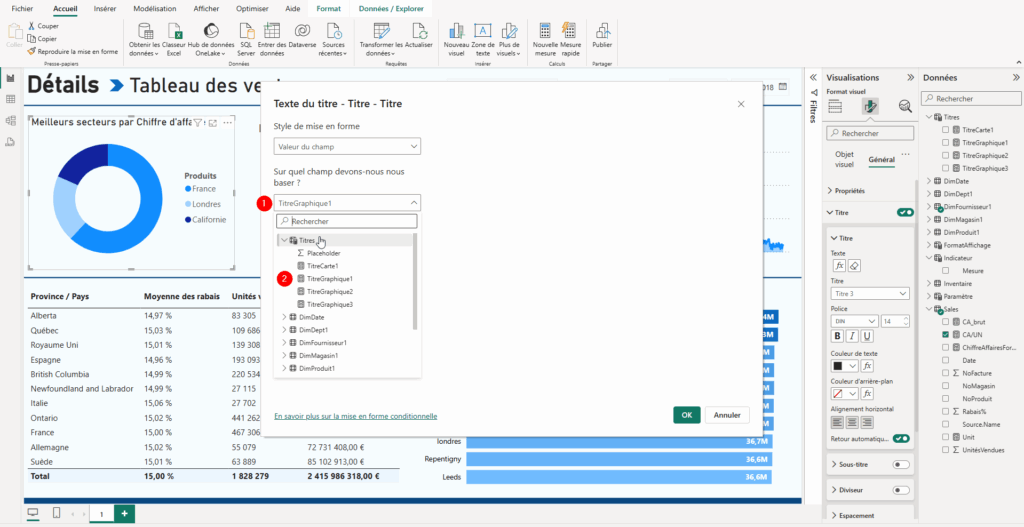Open the Afficher tab

coord(206,9)
